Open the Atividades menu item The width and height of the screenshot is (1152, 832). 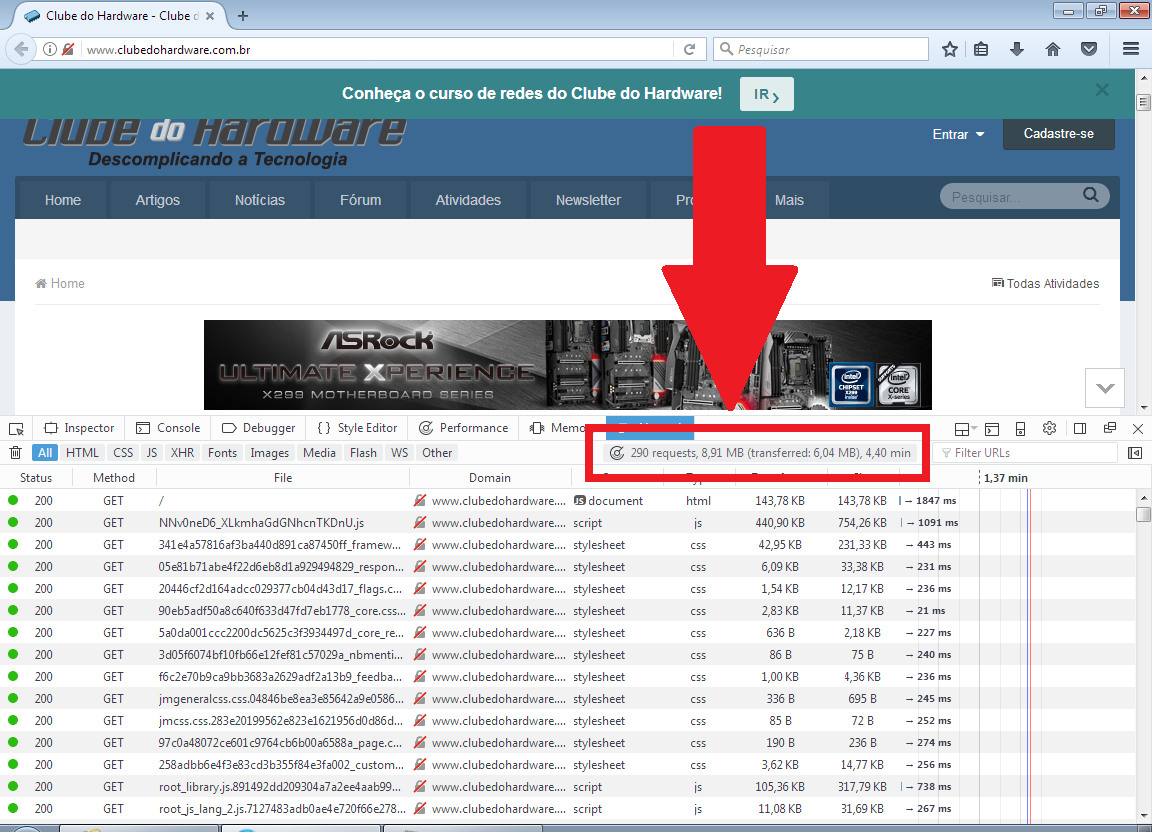468,200
